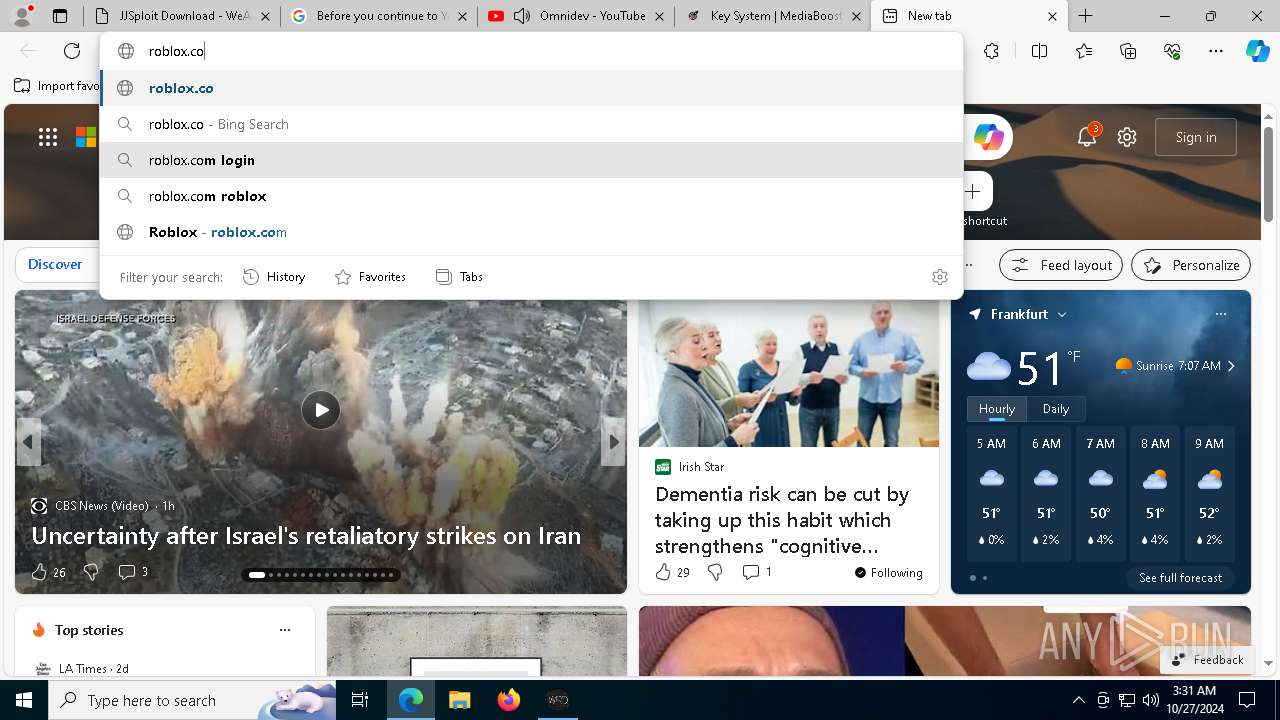Open the tab actions menu icon
Viewport: 1280px width, 720px height.
tap(60, 16)
